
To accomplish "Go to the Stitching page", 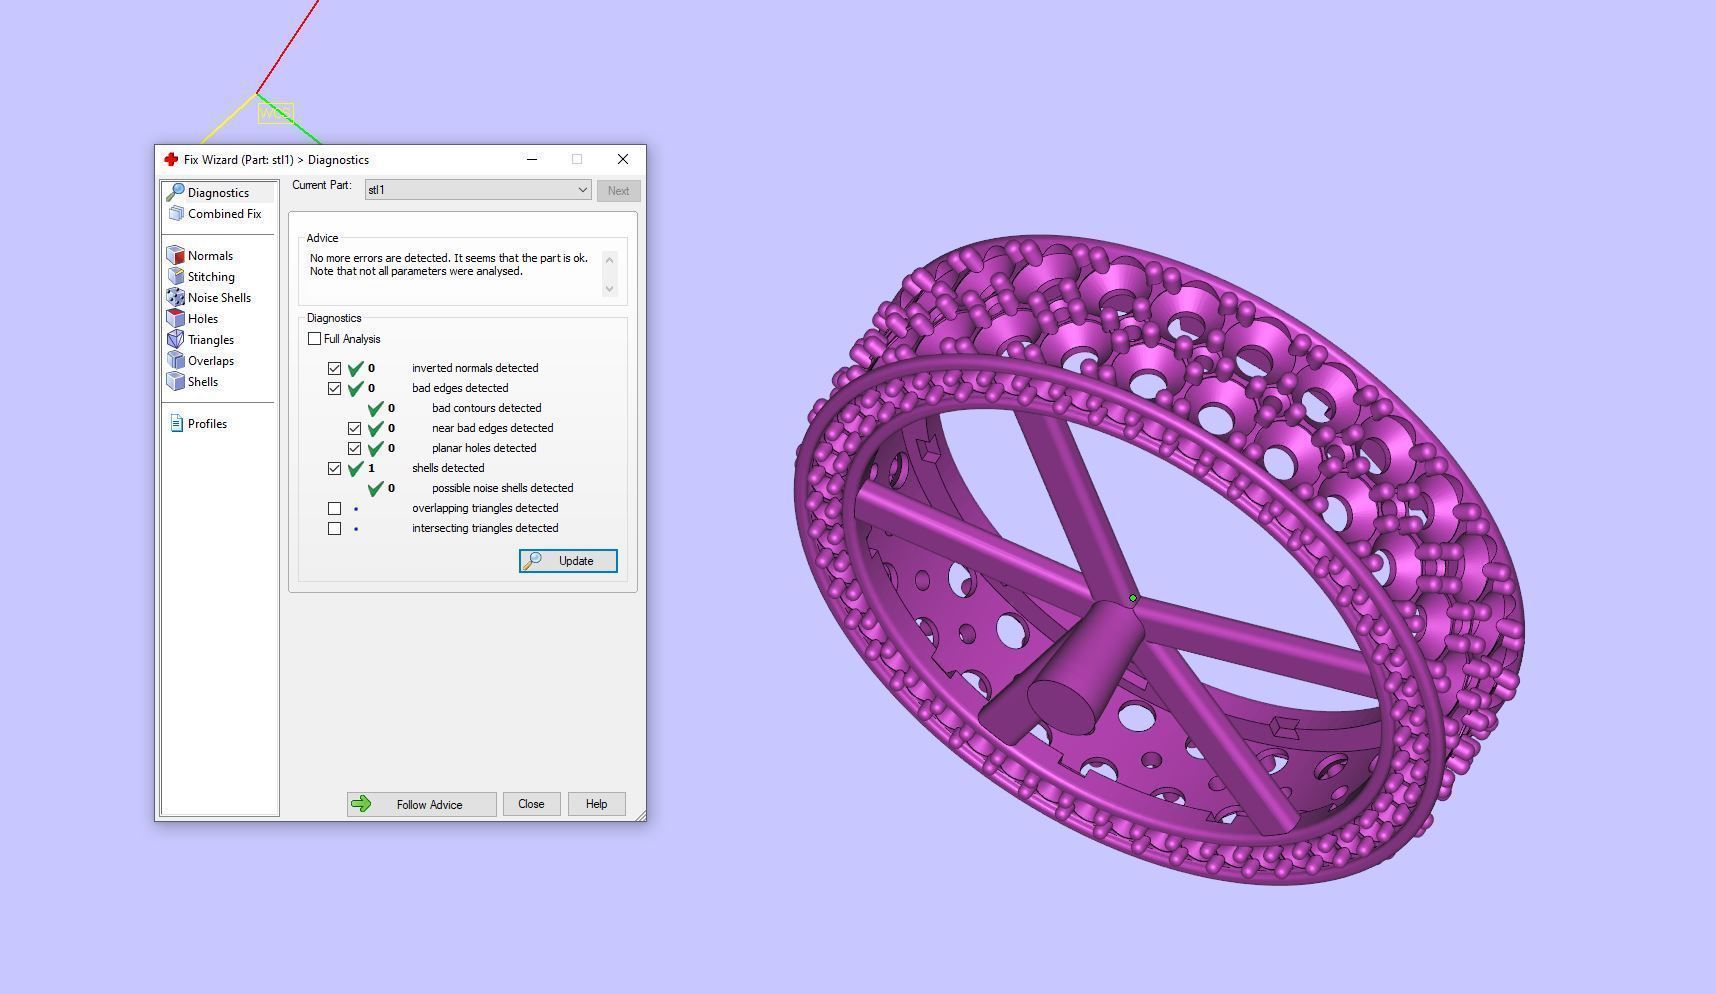I will coord(211,276).
